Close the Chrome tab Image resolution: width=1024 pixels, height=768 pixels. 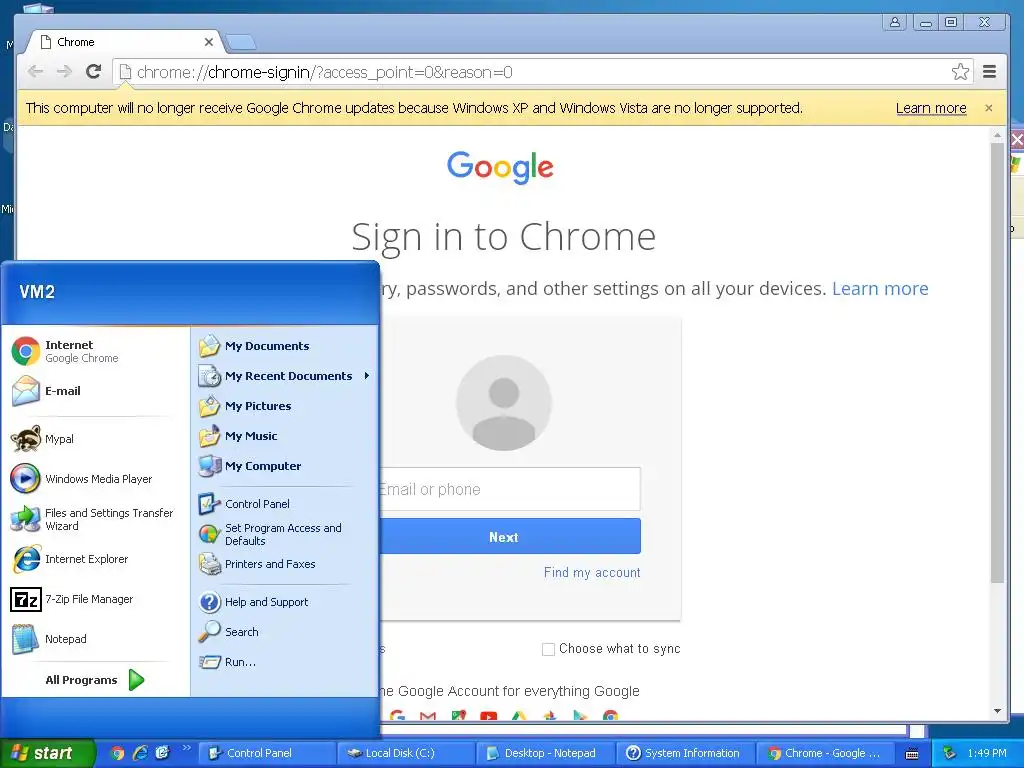coord(208,42)
